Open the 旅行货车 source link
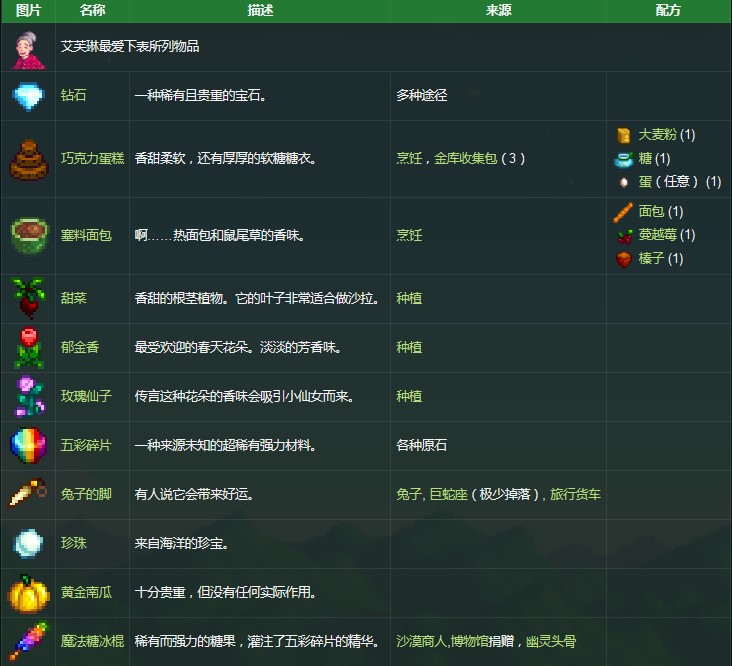732x666 pixels. coord(575,494)
